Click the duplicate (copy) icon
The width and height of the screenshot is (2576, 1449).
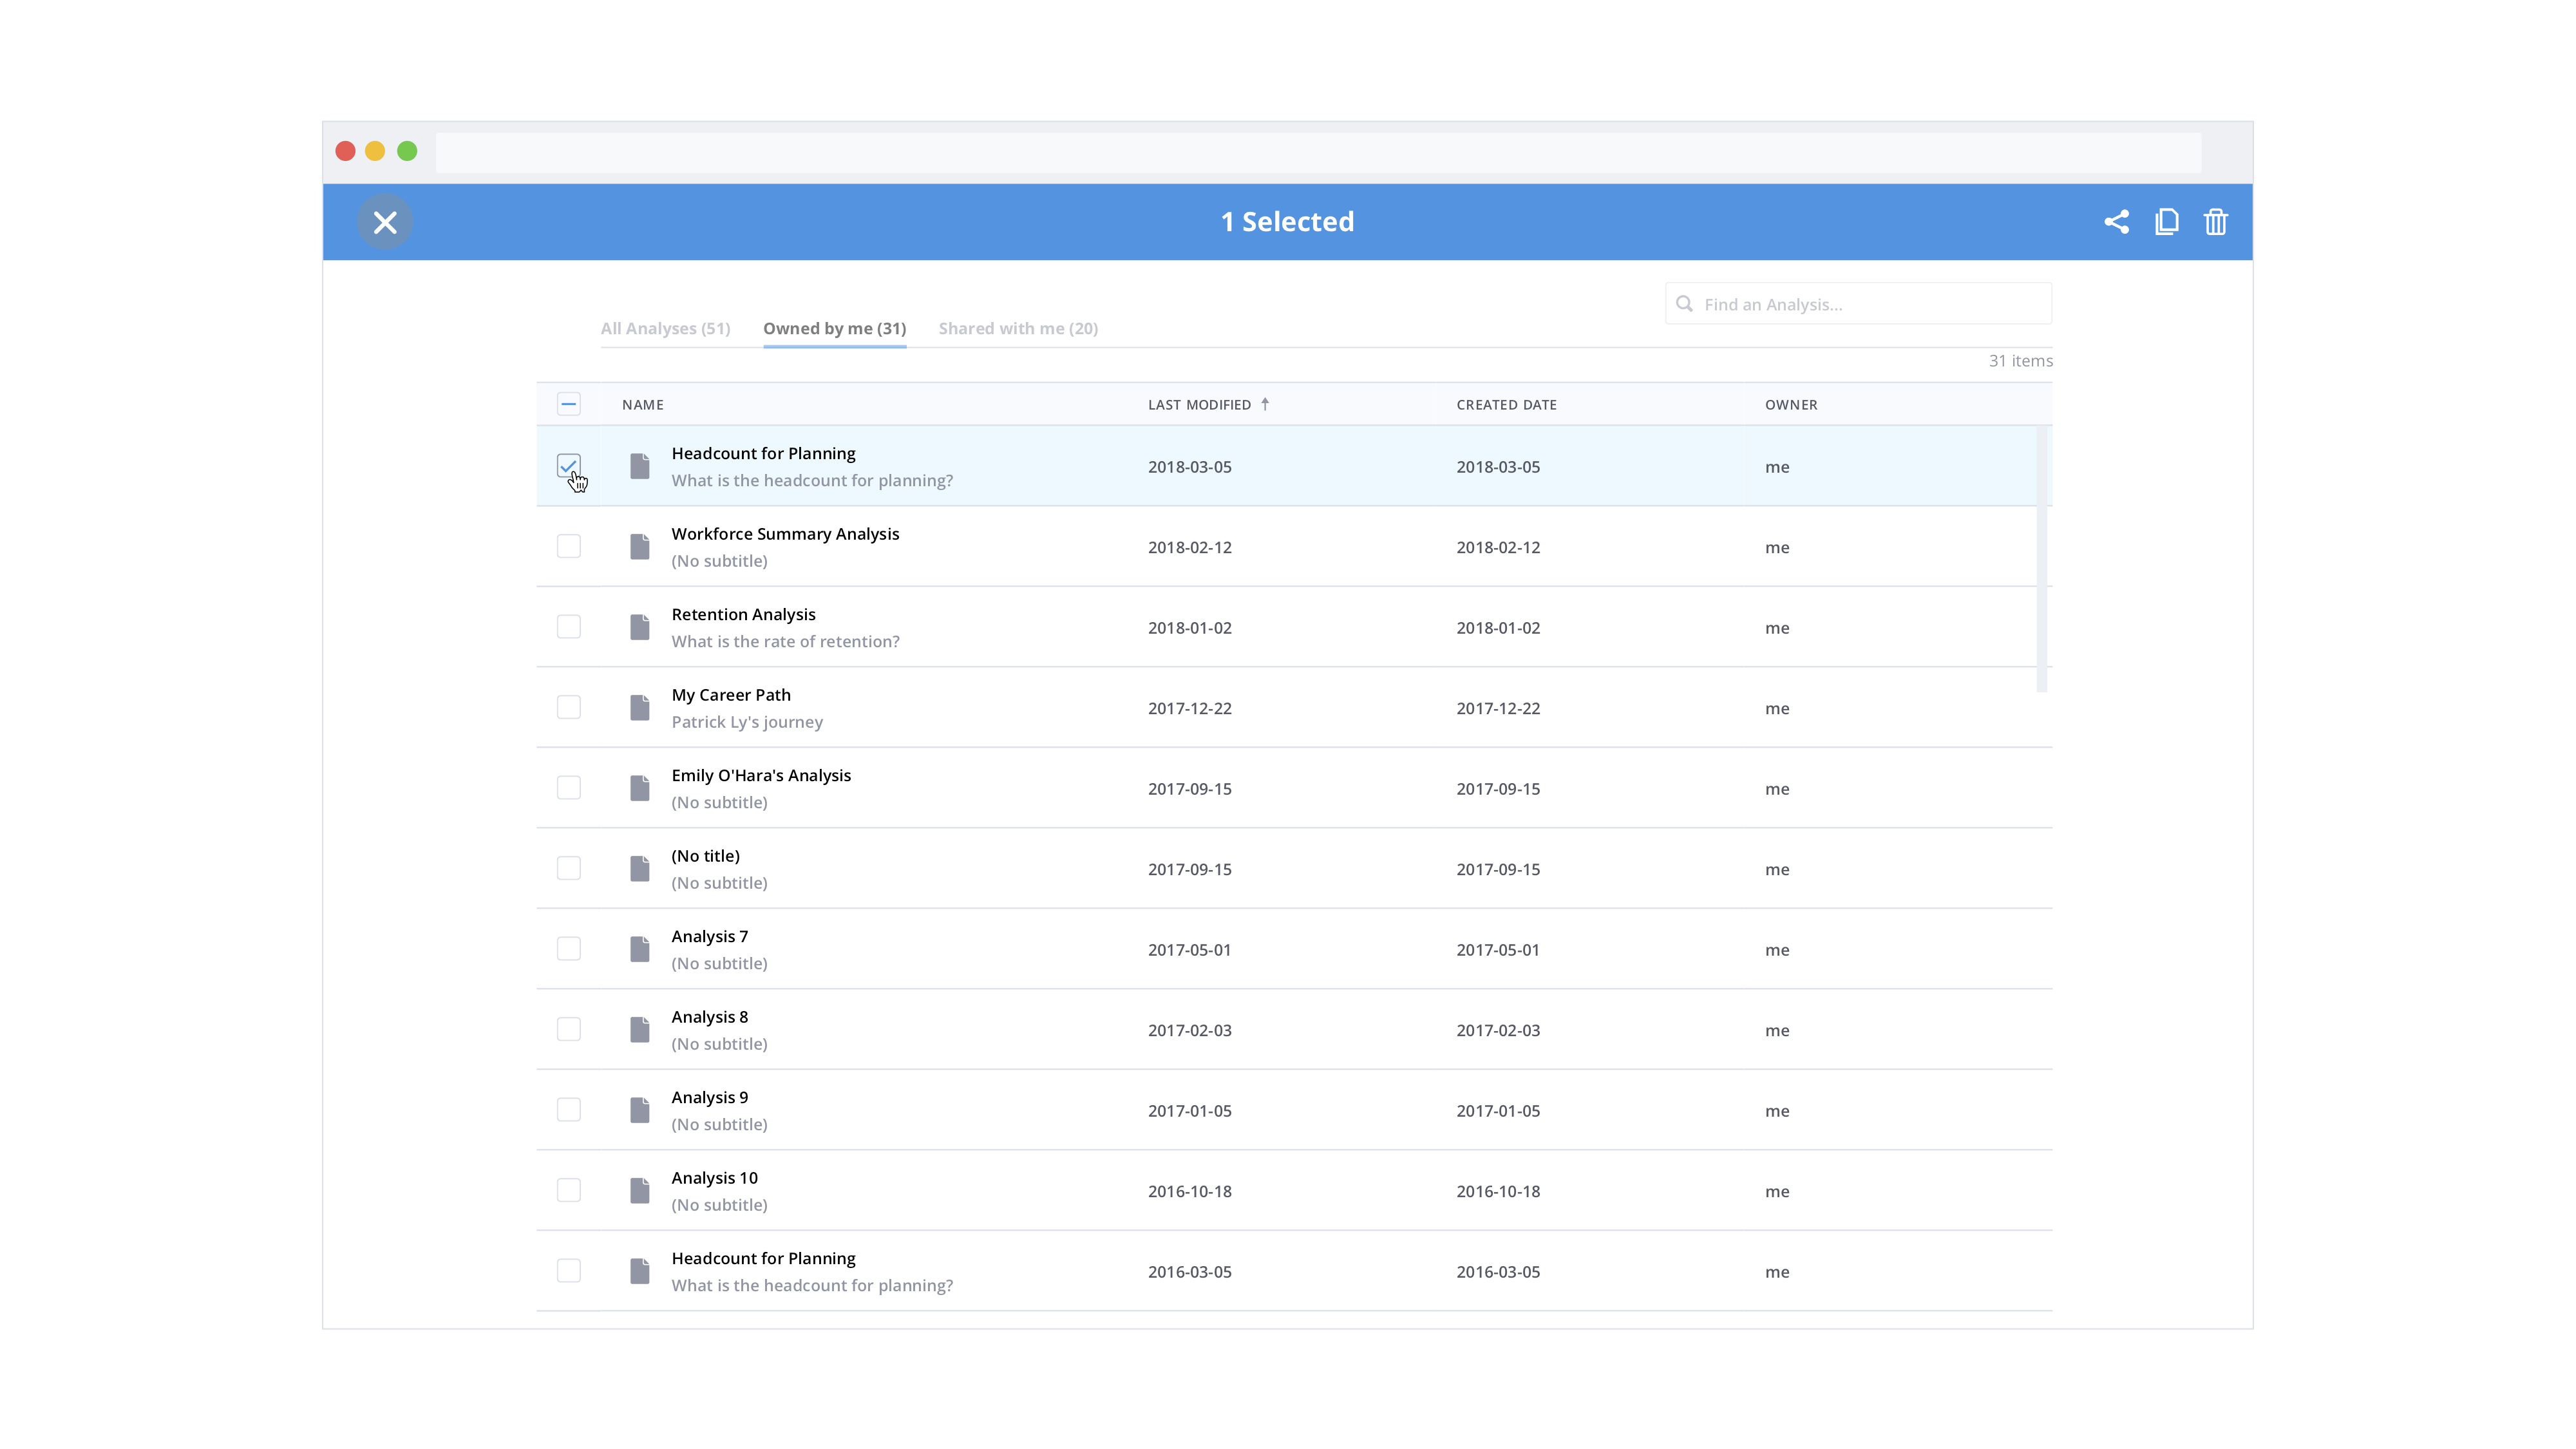point(2166,221)
